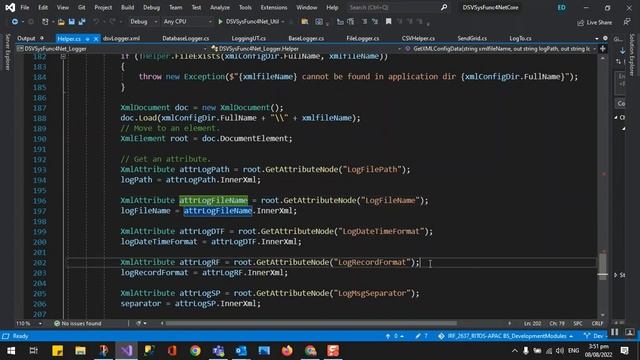640x360 pixels.
Task: Click the pause button in bottom right
Action: point(615,332)
